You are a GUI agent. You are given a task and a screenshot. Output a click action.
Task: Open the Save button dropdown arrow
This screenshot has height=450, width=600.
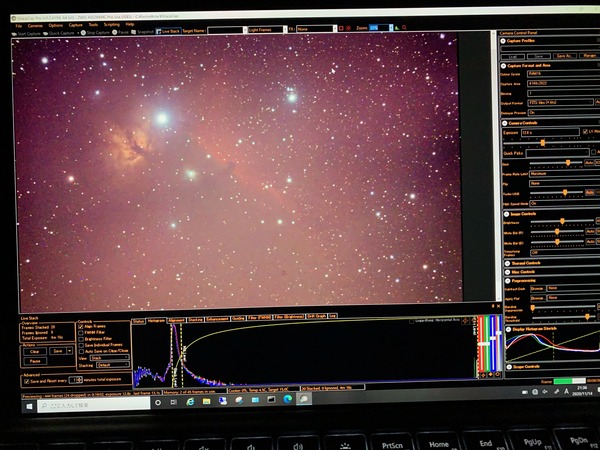(x=70, y=351)
